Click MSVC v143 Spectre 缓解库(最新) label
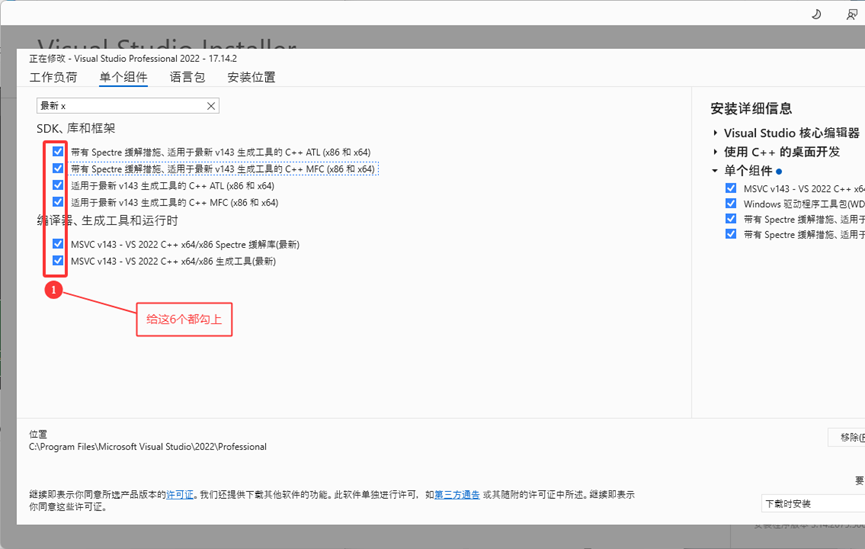 [x=185, y=244]
